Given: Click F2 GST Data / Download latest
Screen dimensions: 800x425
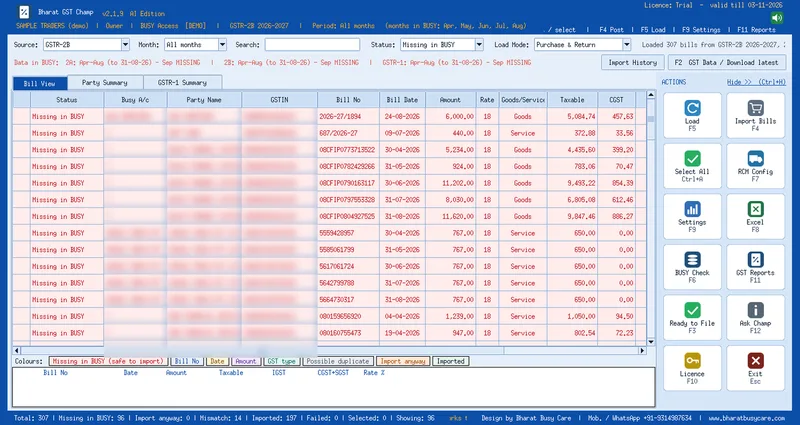Looking at the screenshot, I should tap(727, 62).
